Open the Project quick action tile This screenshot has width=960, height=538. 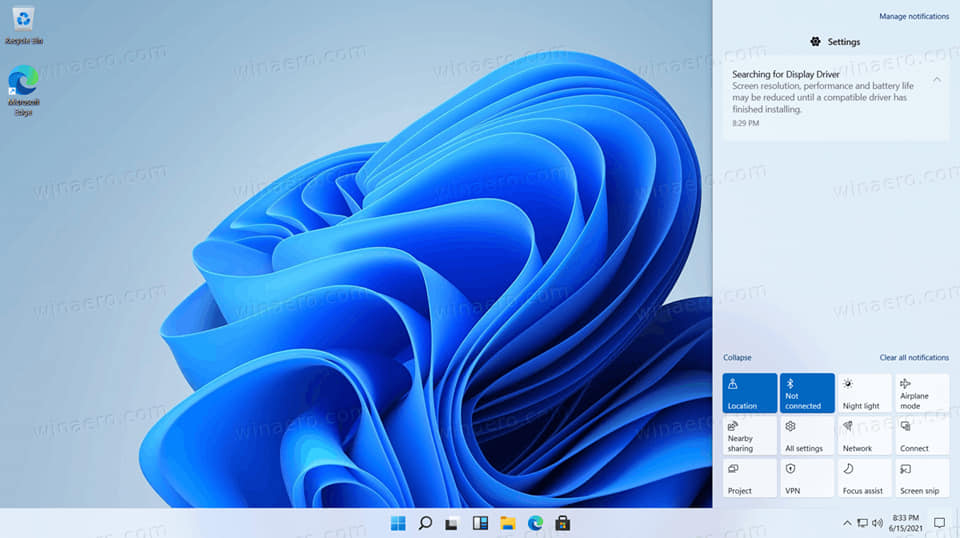(x=749, y=478)
